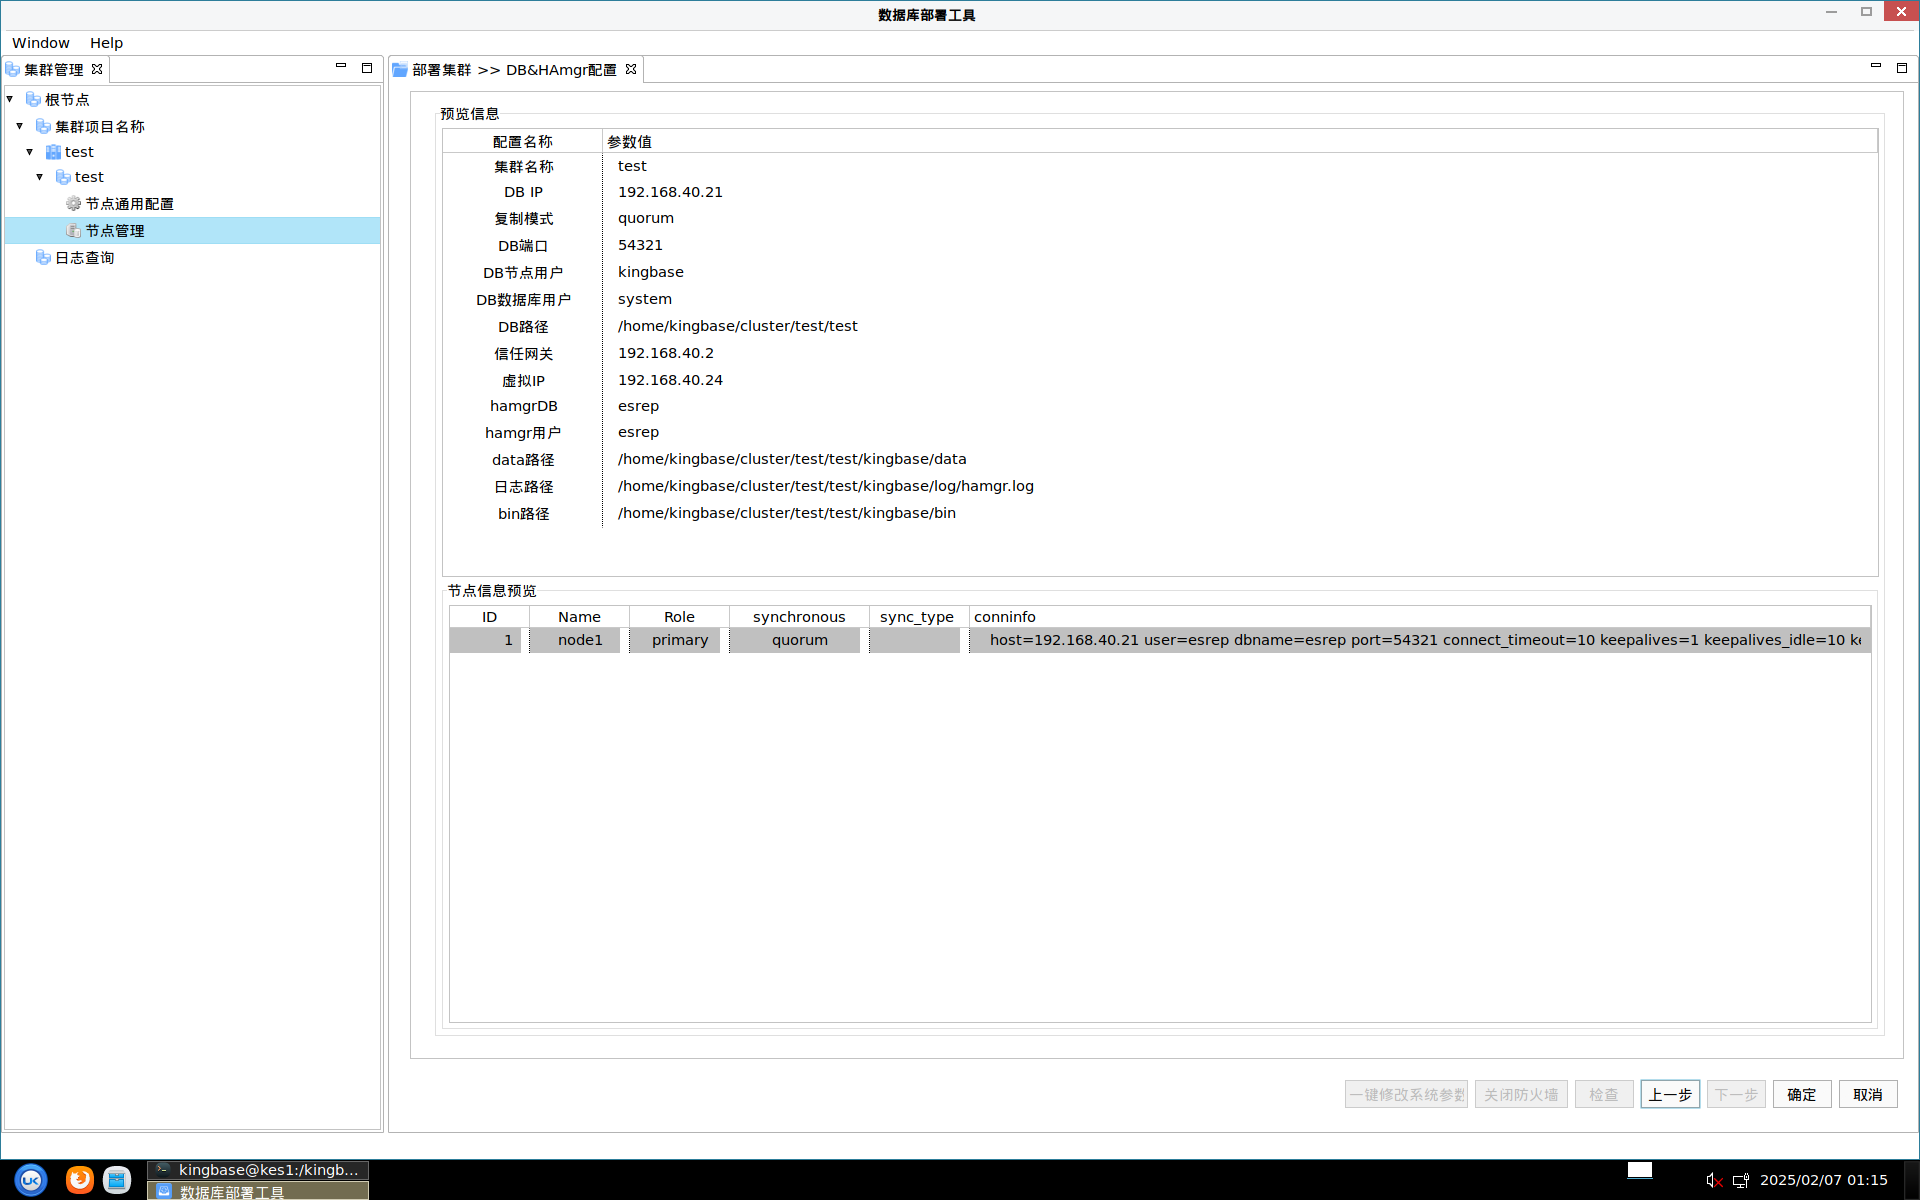Close the 部署集群 DB&HAmgr配置 tab
The height and width of the screenshot is (1200, 1920).
(x=631, y=69)
